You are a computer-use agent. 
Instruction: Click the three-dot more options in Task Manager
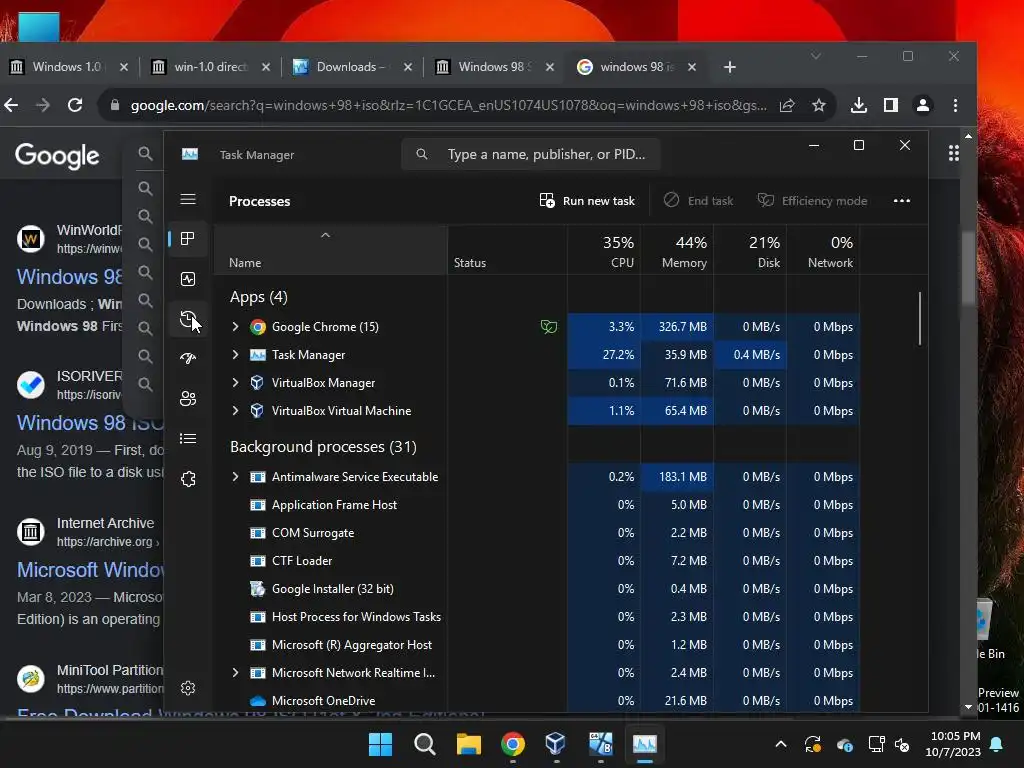point(902,201)
